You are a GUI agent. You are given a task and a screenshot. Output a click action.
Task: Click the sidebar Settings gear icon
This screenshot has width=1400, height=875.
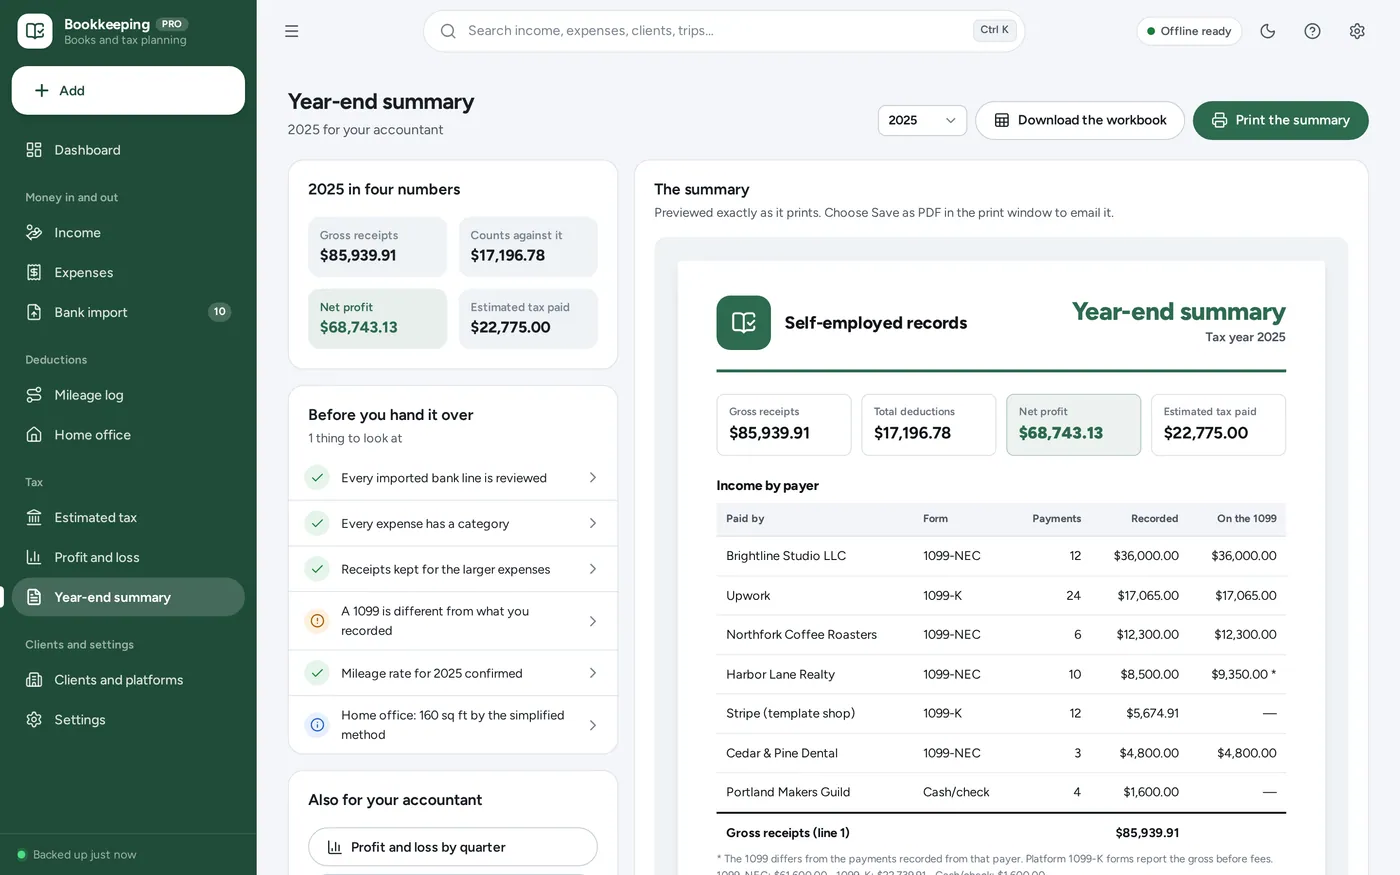[x=34, y=720]
